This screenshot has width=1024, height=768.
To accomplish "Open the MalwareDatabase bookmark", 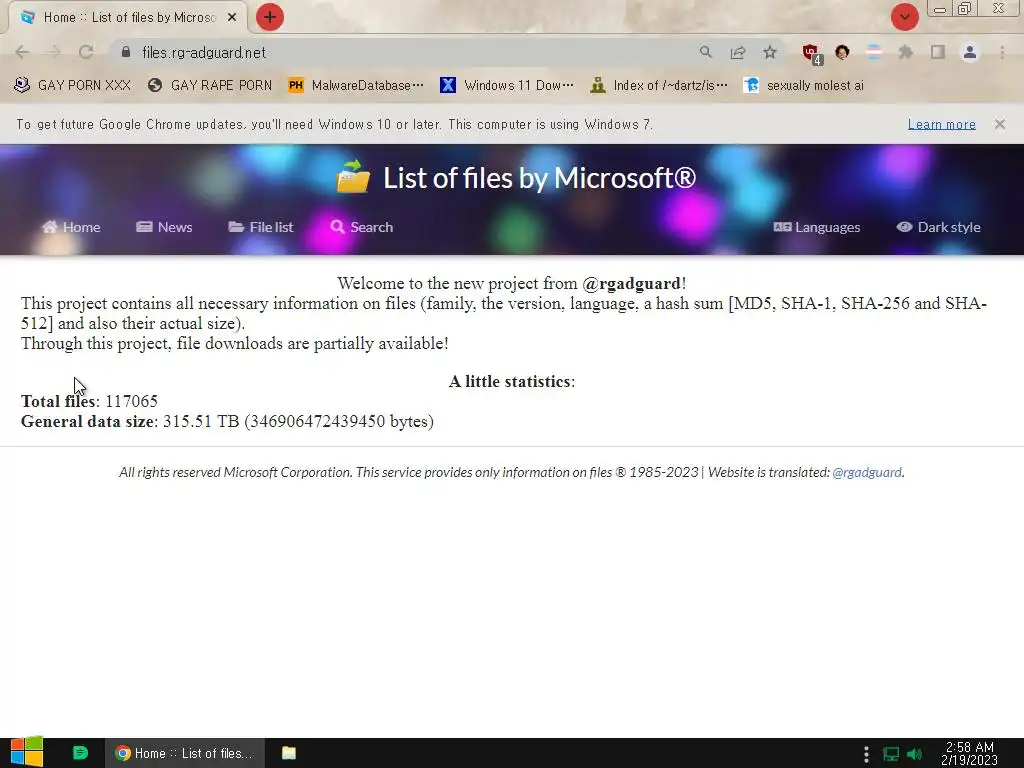I will 356,86.
